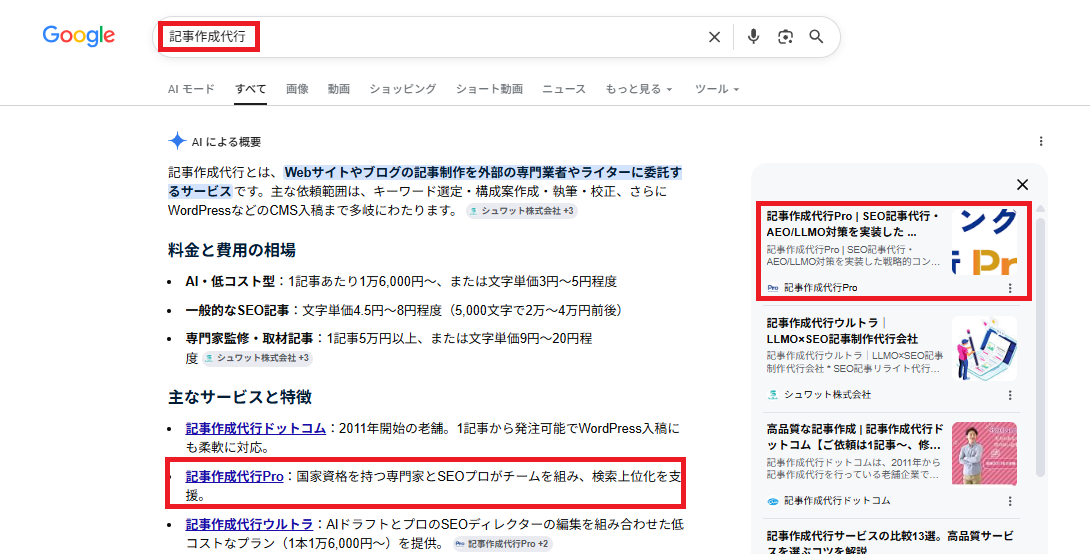Viewport: 1090px width, 554px height.
Task: Click the 主なサービスと特徴 heading
Action: [240, 397]
